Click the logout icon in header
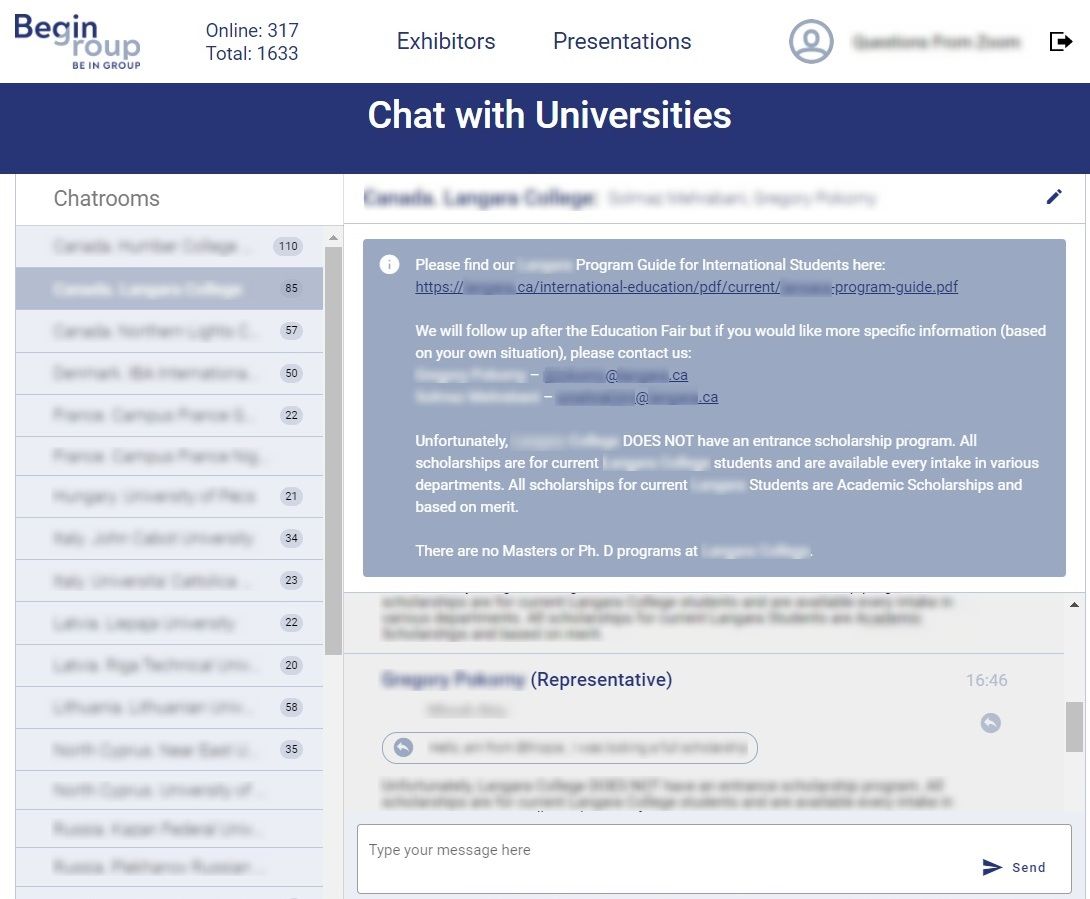 click(x=1060, y=41)
